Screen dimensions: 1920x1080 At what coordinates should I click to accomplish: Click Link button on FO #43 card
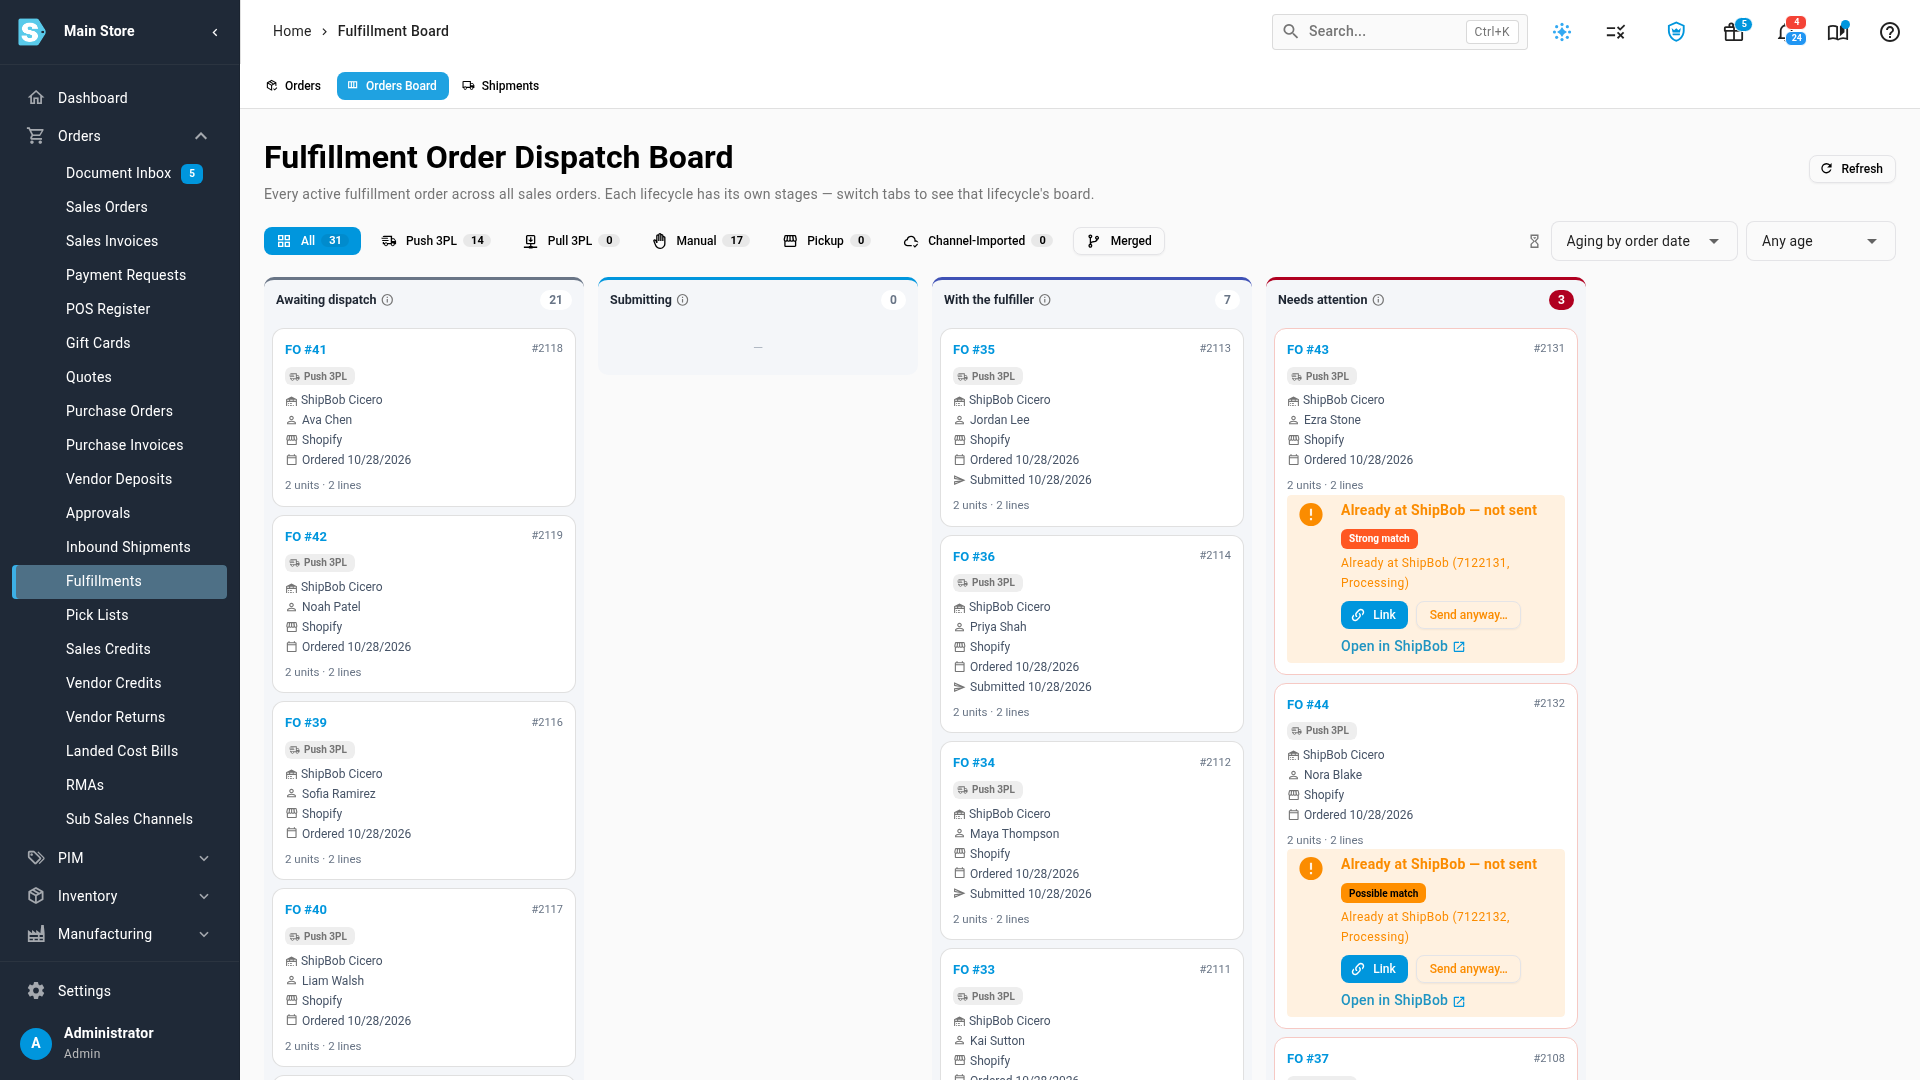[x=1374, y=615]
